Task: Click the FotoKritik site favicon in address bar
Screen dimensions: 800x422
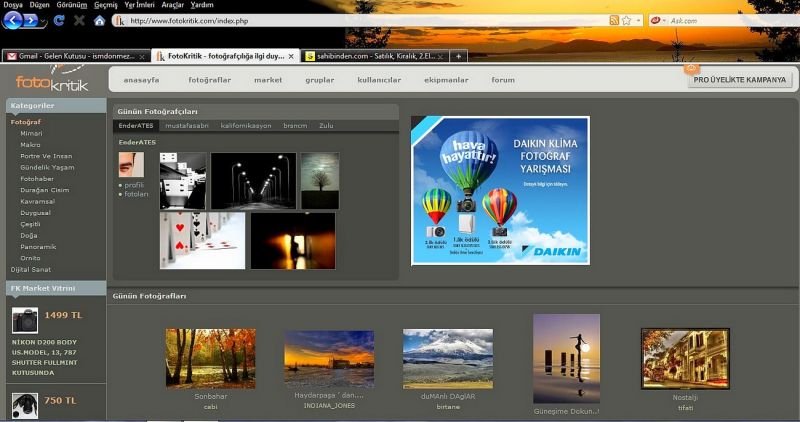Action: click(x=120, y=21)
